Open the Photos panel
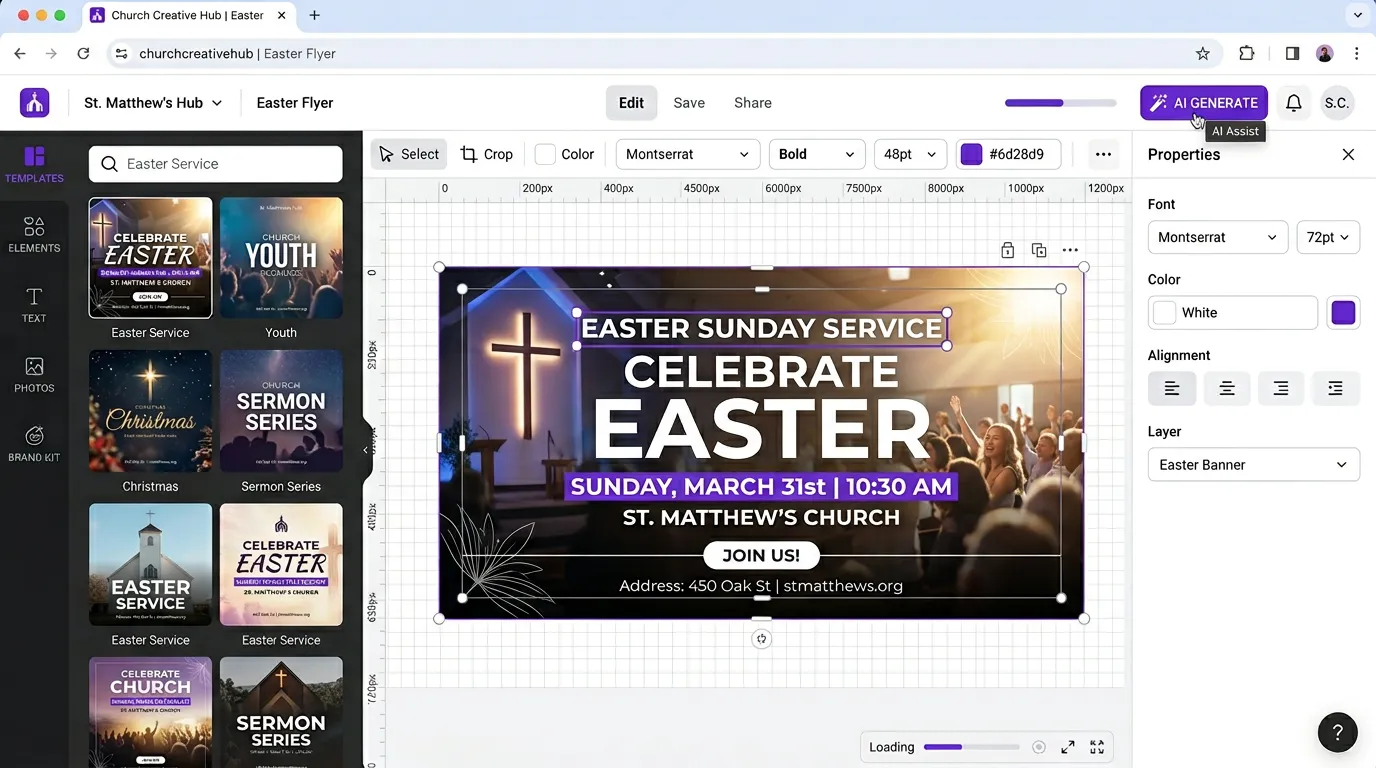 click(34, 374)
